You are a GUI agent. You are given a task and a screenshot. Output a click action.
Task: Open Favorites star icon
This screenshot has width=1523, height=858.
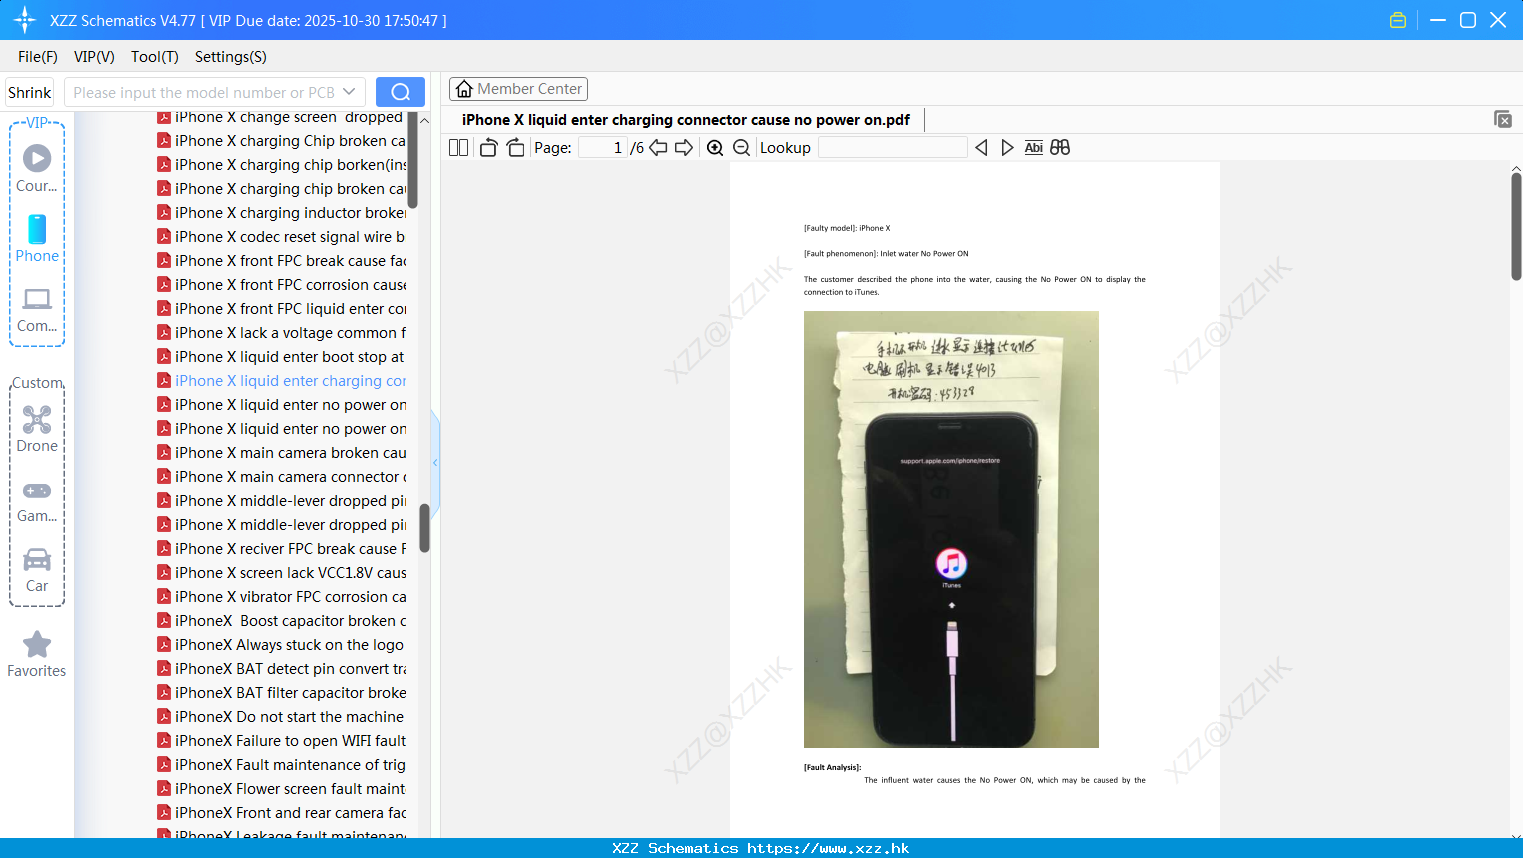pos(37,654)
